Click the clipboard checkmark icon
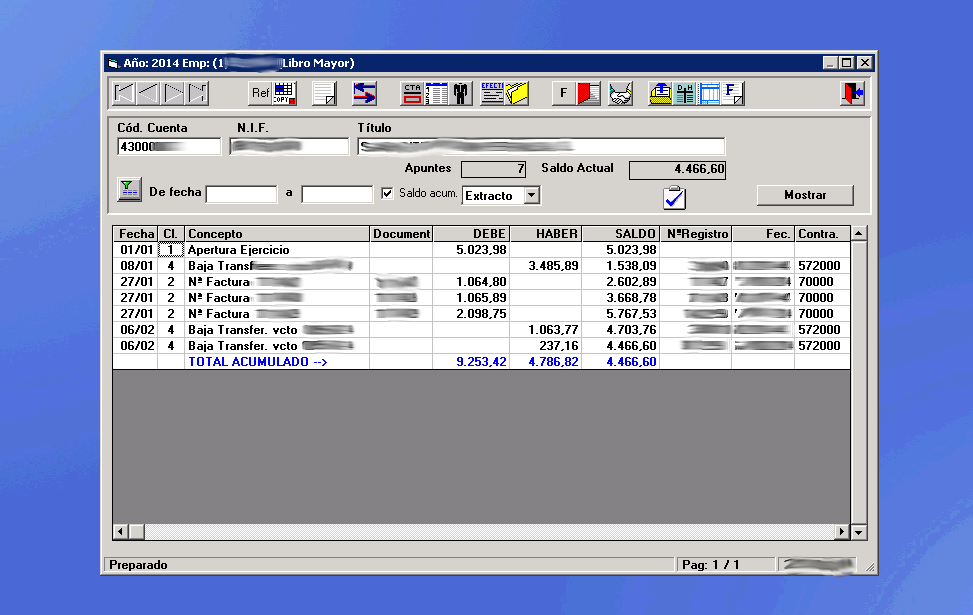This screenshot has height=615, width=973. coord(675,197)
